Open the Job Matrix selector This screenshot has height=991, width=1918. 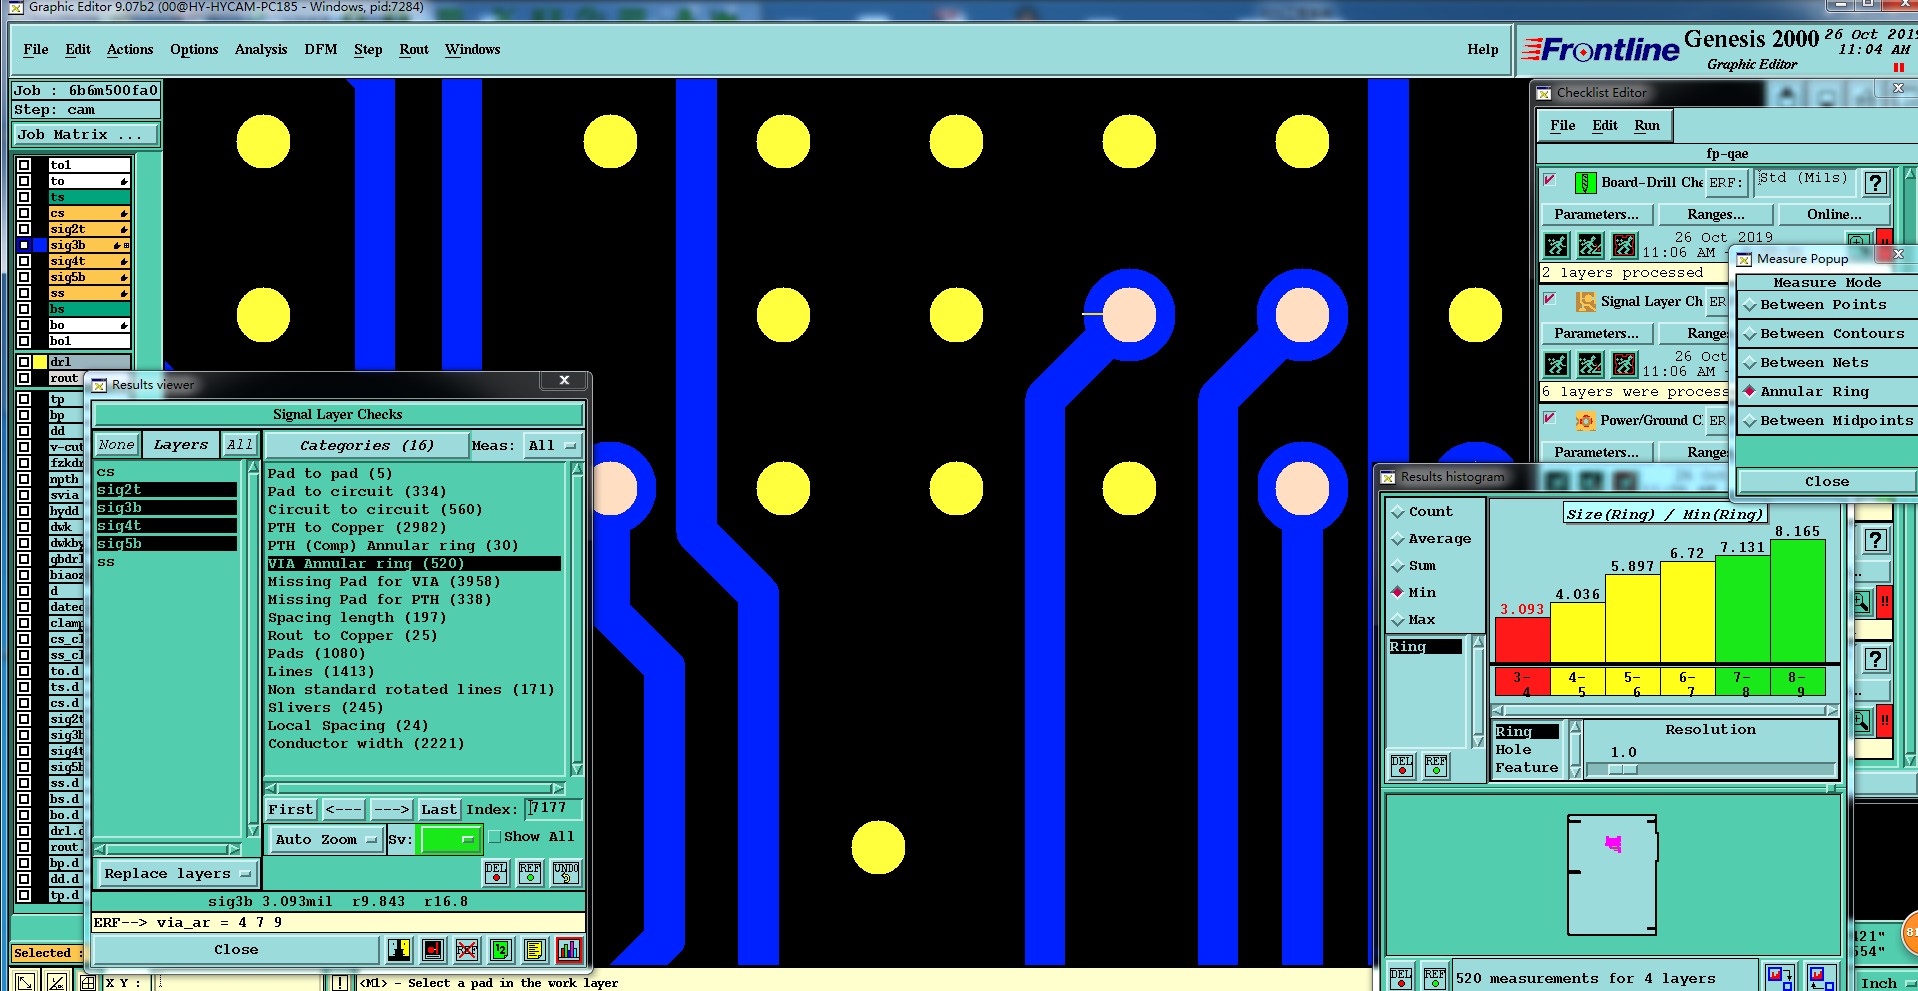(85, 135)
